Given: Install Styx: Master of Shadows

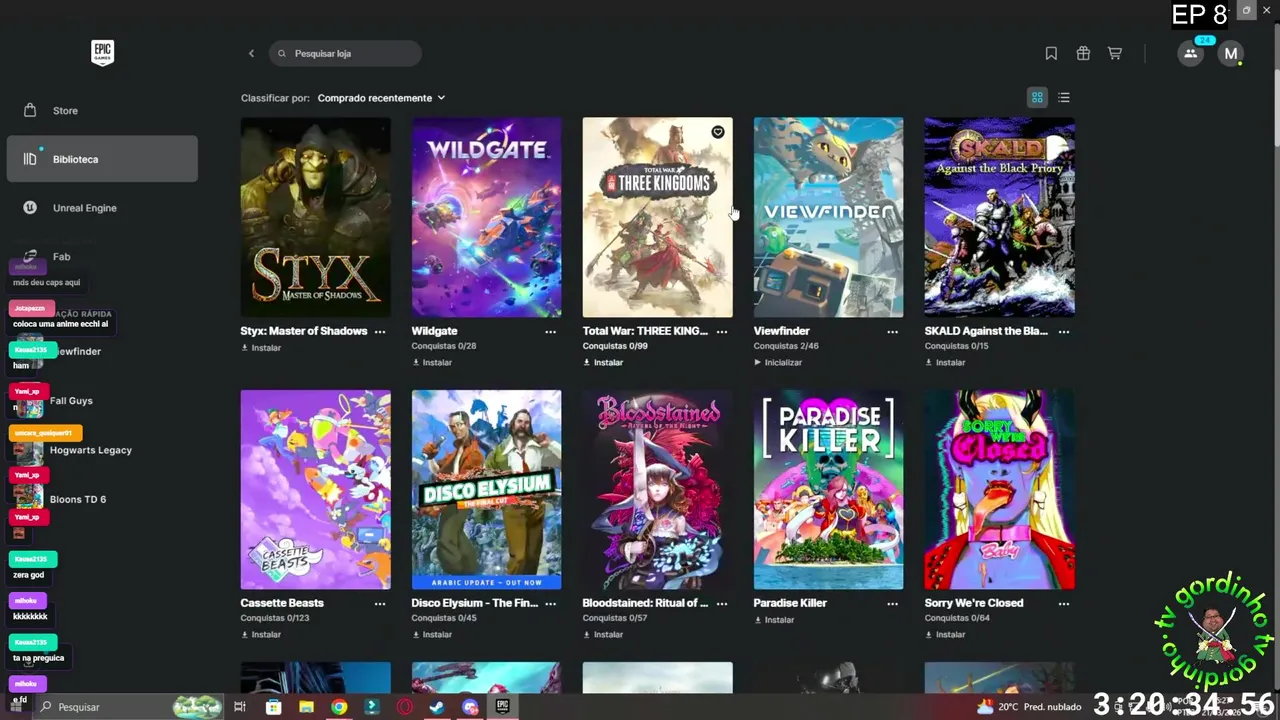Looking at the screenshot, I should (x=261, y=348).
